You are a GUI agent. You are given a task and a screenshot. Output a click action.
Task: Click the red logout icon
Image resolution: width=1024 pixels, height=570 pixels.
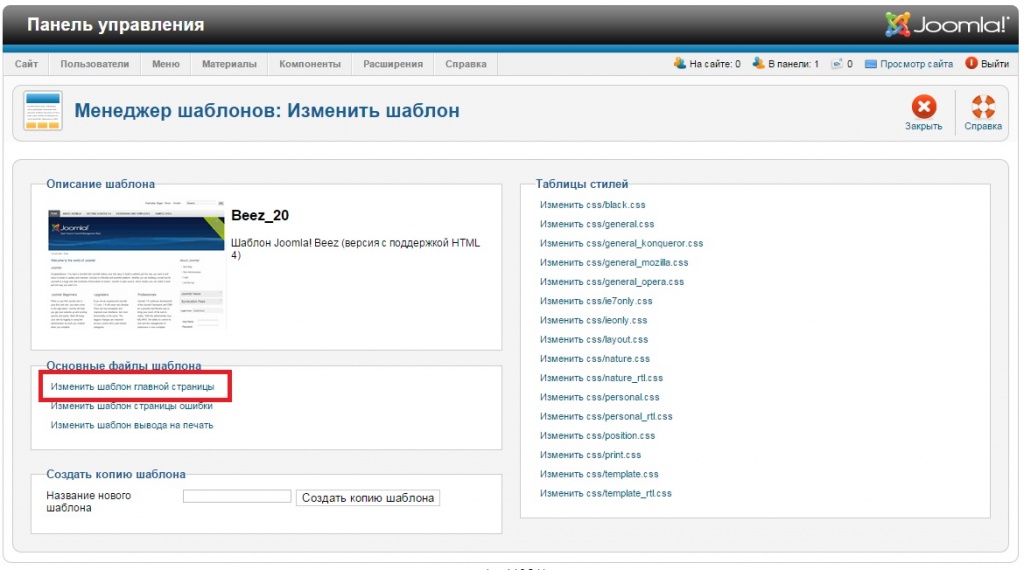tap(971, 64)
